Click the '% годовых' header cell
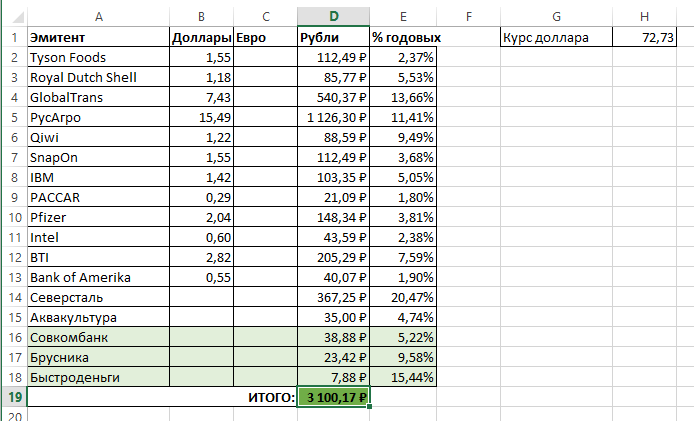The width and height of the screenshot is (694, 421). coord(403,37)
